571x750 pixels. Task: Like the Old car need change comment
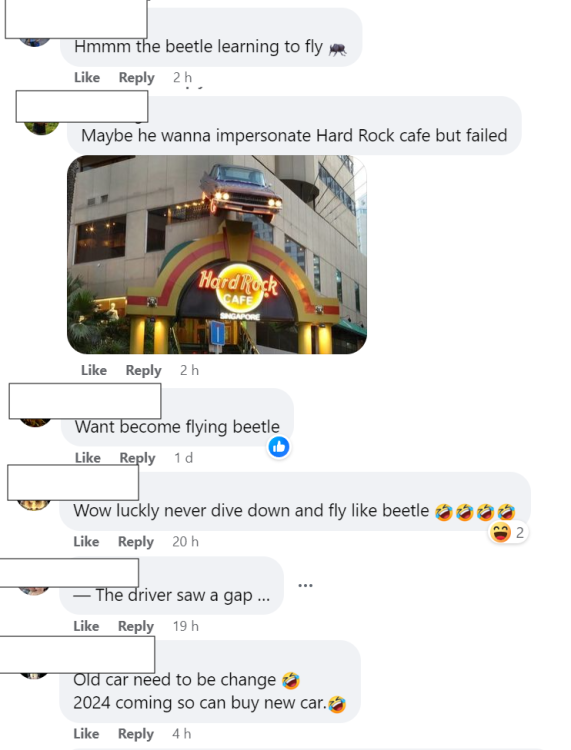point(86,733)
